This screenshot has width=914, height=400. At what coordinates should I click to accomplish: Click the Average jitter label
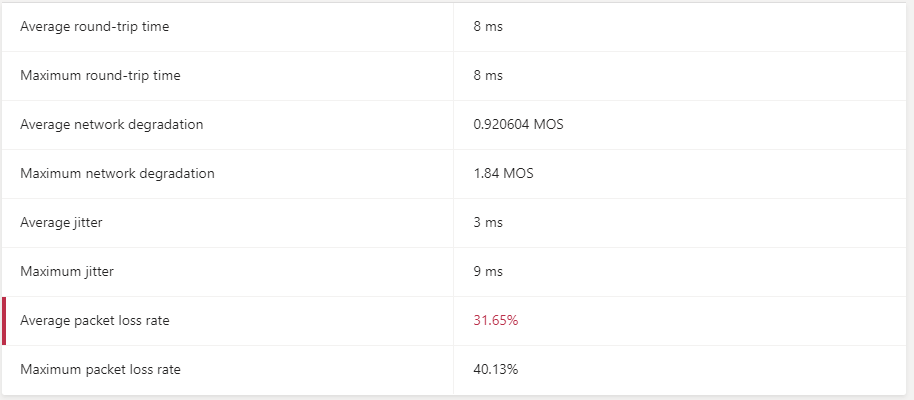pyautogui.click(x=61, y=223)
